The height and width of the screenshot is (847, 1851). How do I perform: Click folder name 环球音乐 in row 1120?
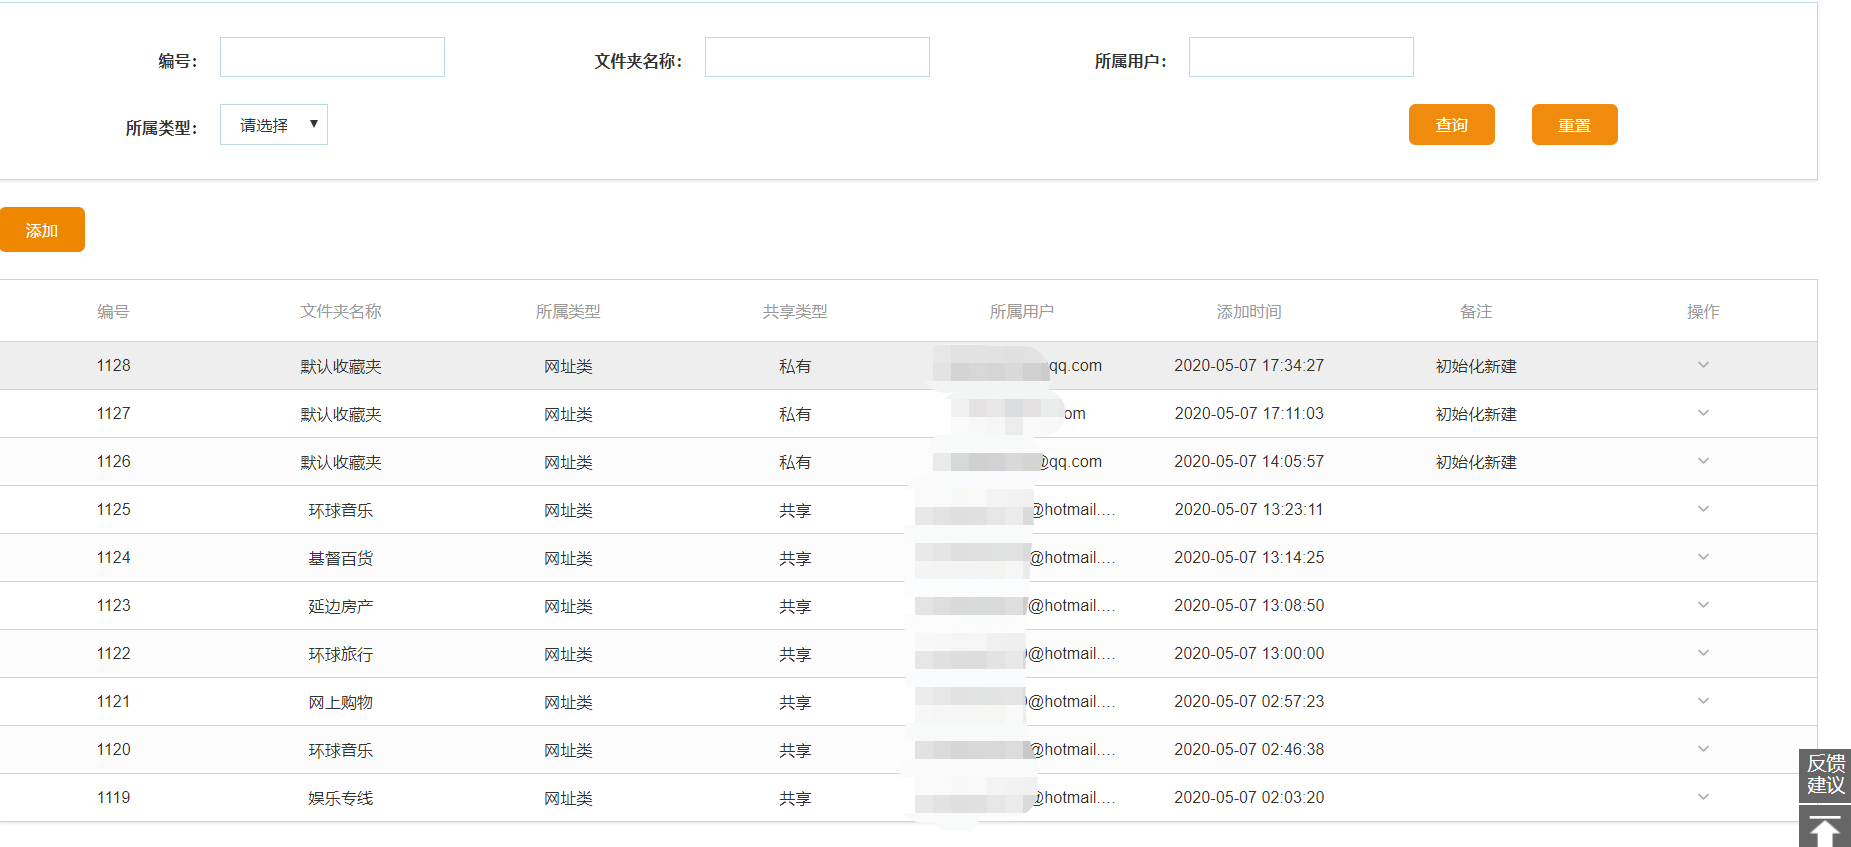(x=340, y=750)
